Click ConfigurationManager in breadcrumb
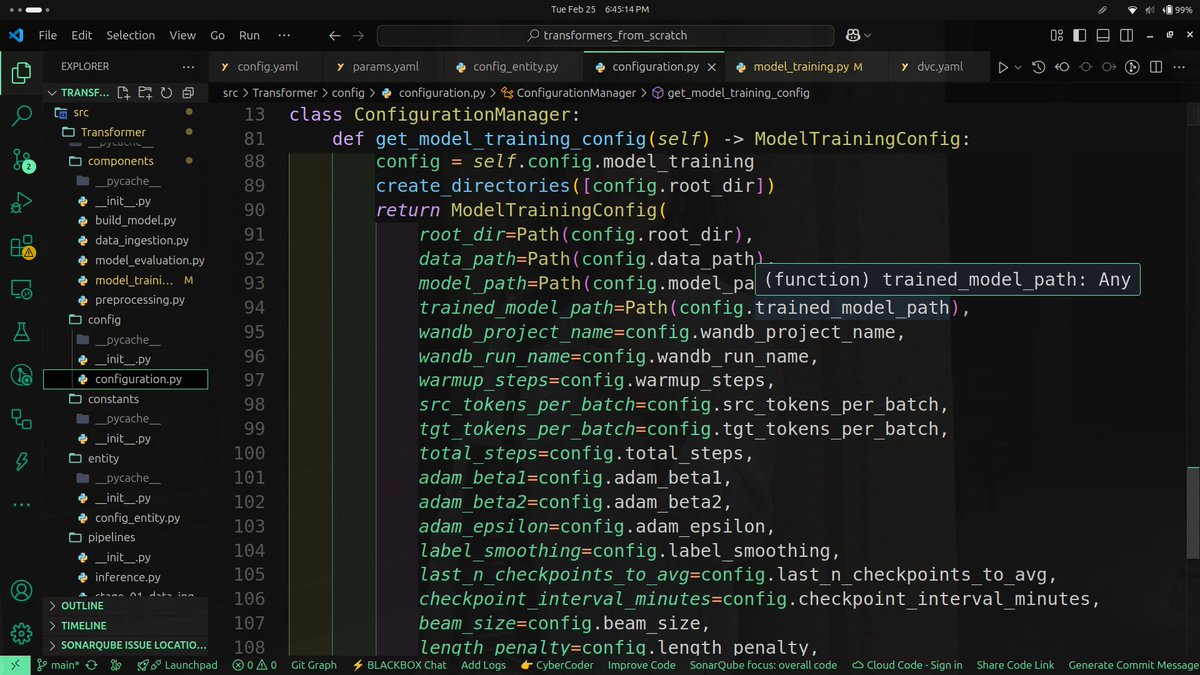The height and width of the screenshot is (675, 1200). click(x=575, y=93)
